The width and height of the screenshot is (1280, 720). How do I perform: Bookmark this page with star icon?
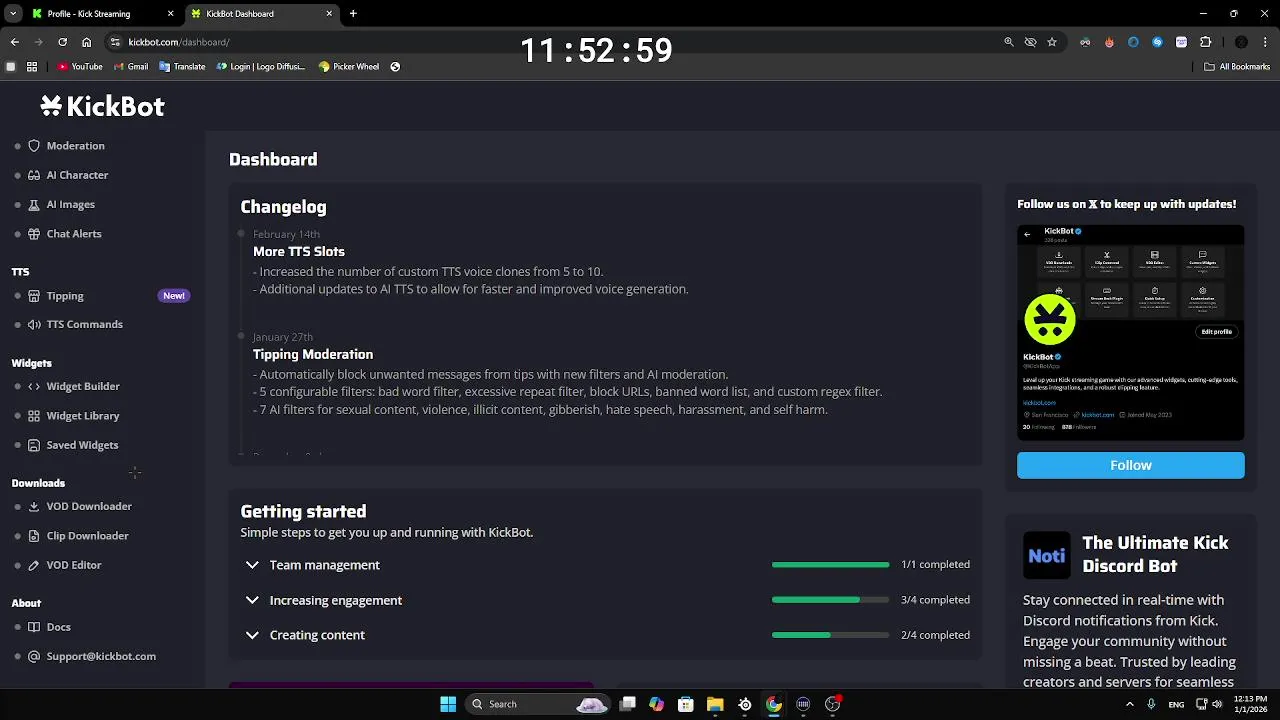click(x=1052, y=42)
